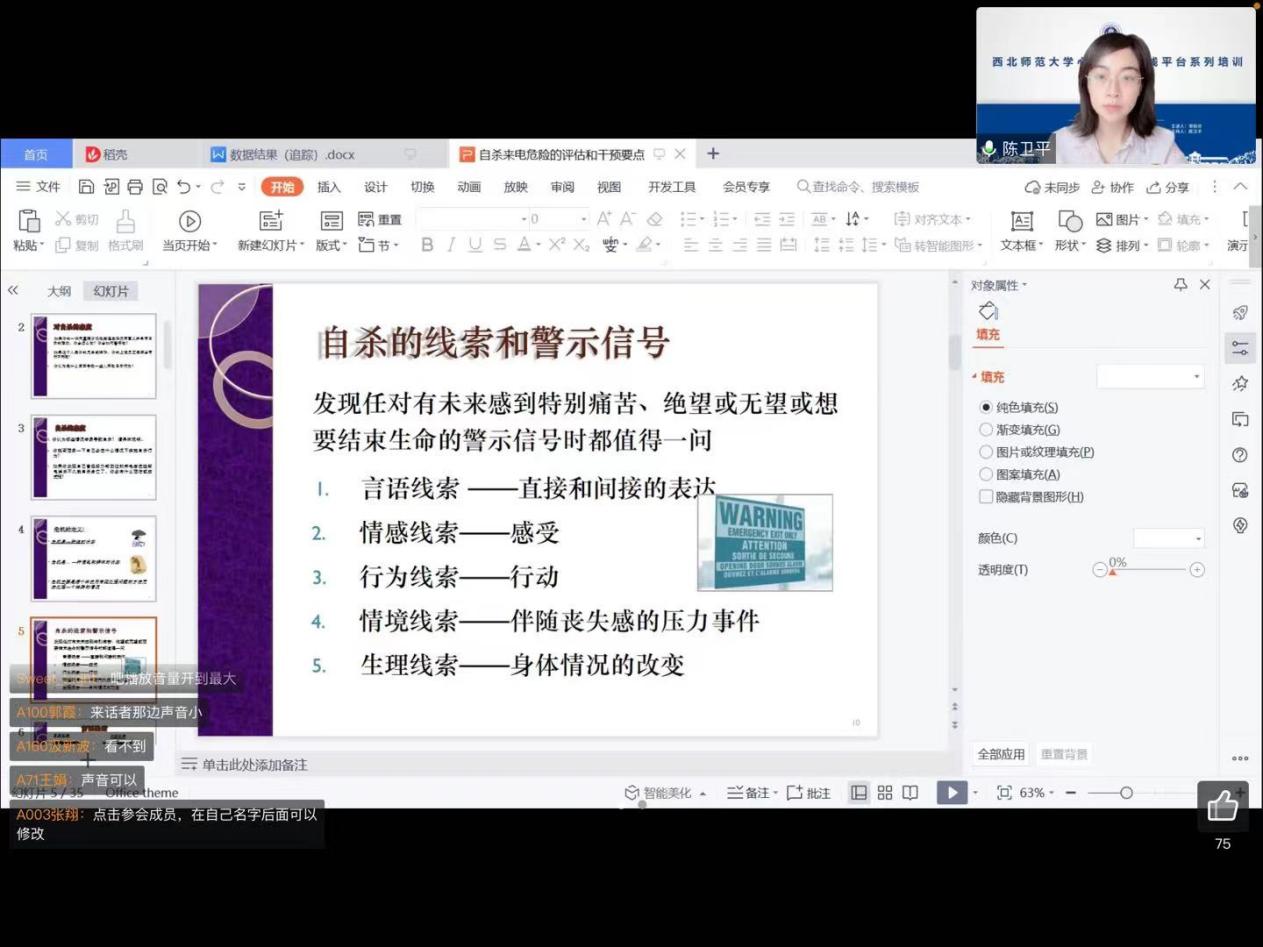Click the Print icon in quick access toolbar
The width and height of the screenshot is (1263, 947).
click(134, 187)
